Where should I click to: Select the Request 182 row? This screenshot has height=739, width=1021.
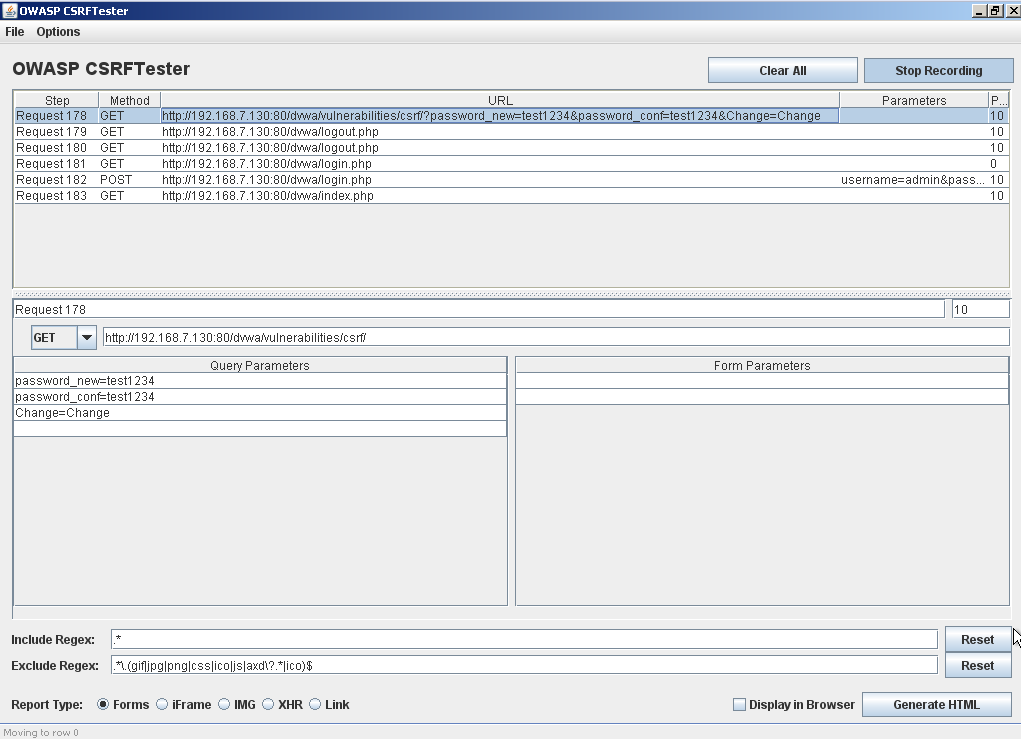511,180
